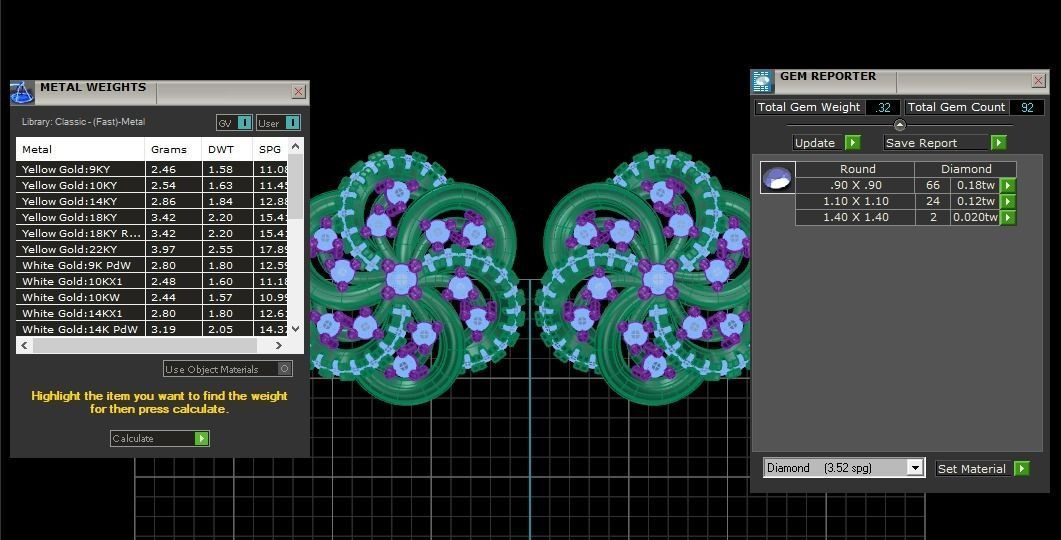
Task: Select the Yellow Gold:22KY row
Action: (152, 249)
